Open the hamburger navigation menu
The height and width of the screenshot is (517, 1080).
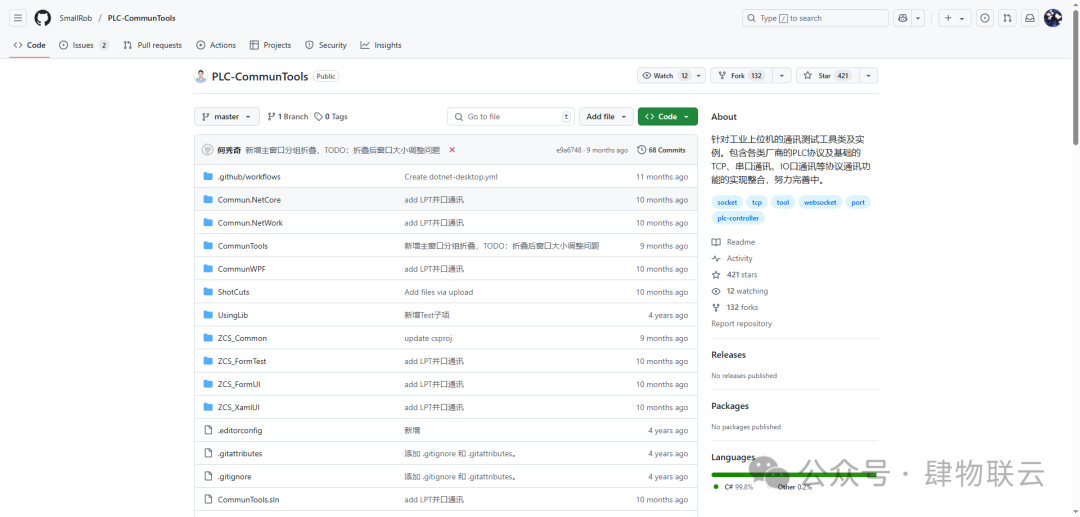coord(18,18)
